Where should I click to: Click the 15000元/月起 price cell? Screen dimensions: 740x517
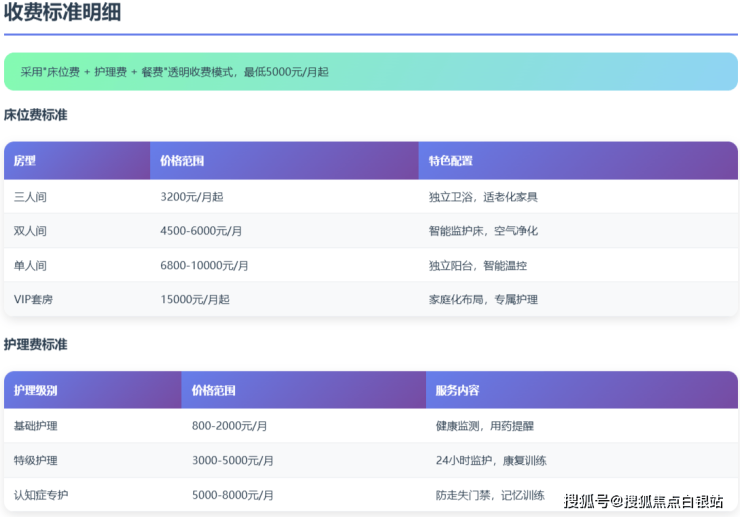coord(195,300)
